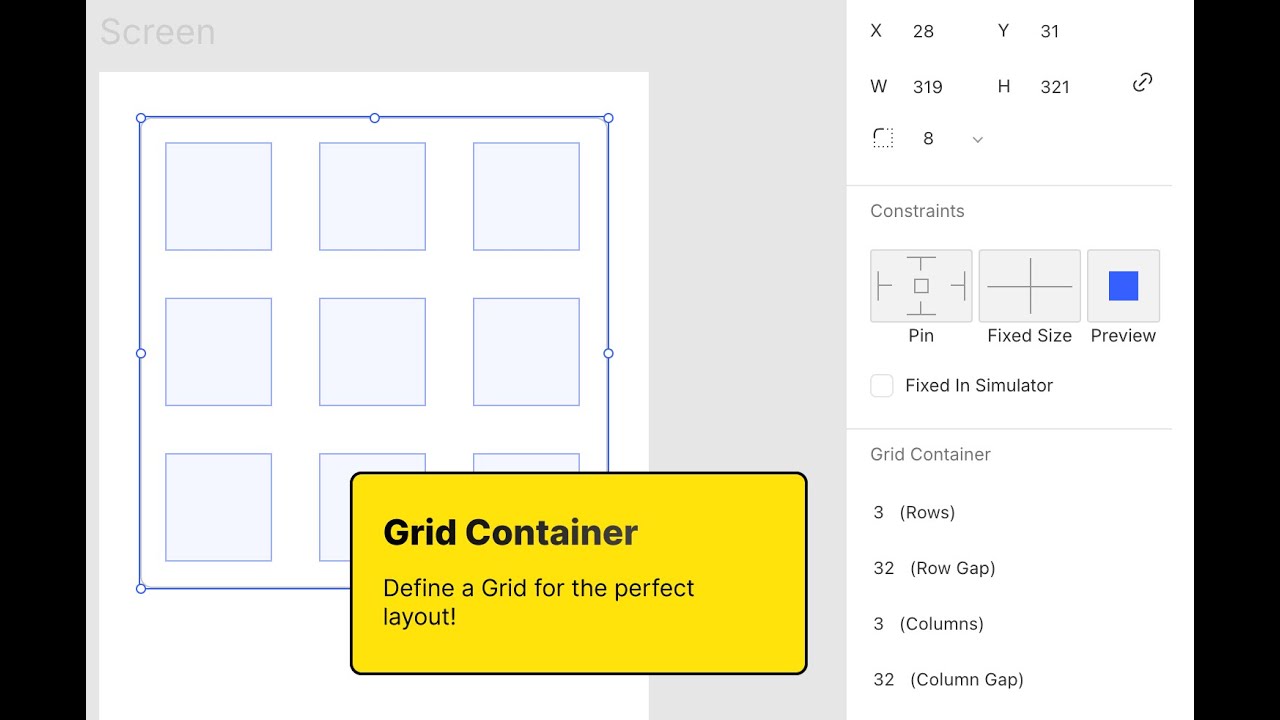Click the Fixed Size label
Image resolution: width=1280 pixels, height=720 pixels.
click(1029, 335)
